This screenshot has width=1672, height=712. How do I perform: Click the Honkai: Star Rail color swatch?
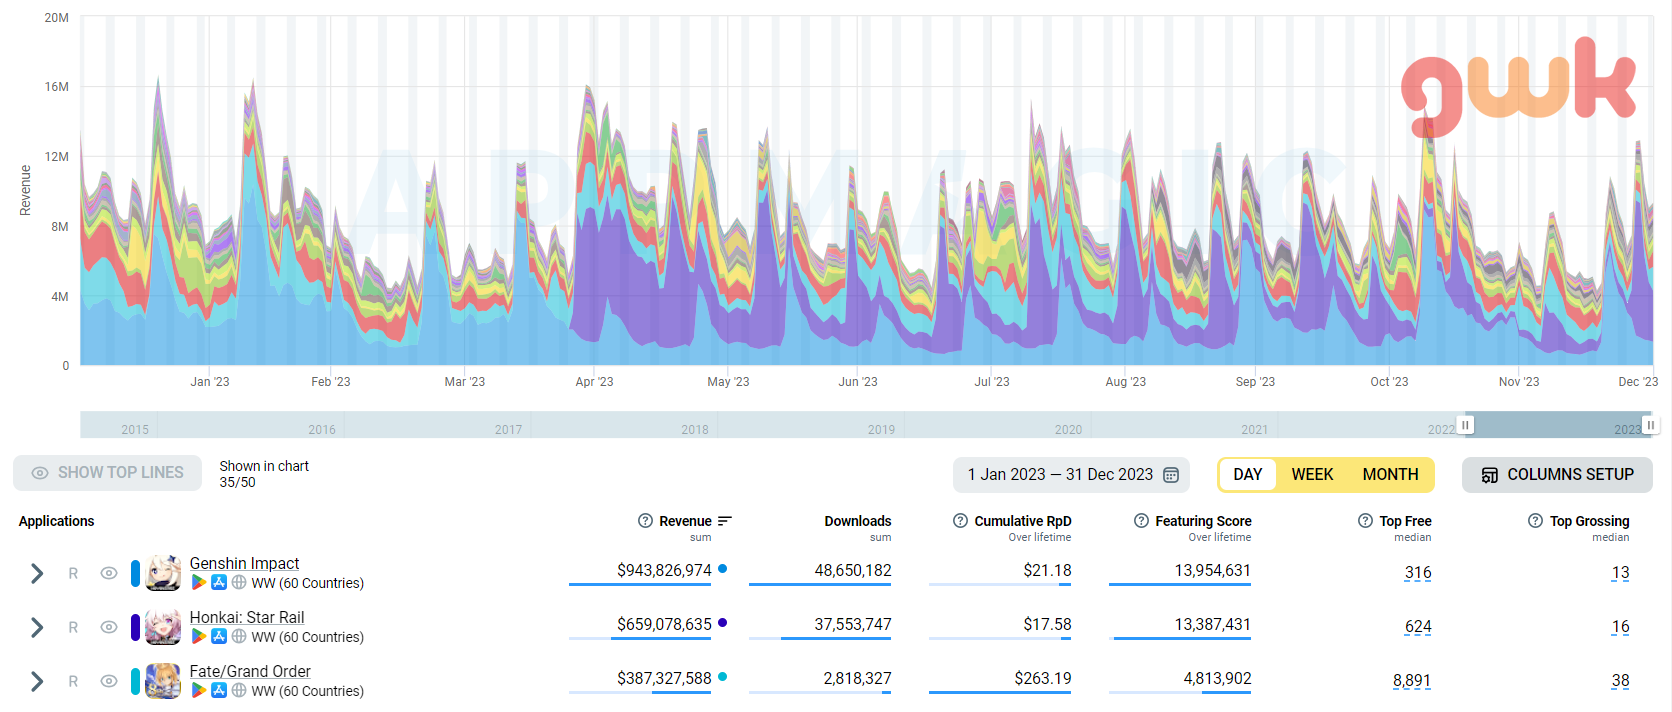point(135,627)
